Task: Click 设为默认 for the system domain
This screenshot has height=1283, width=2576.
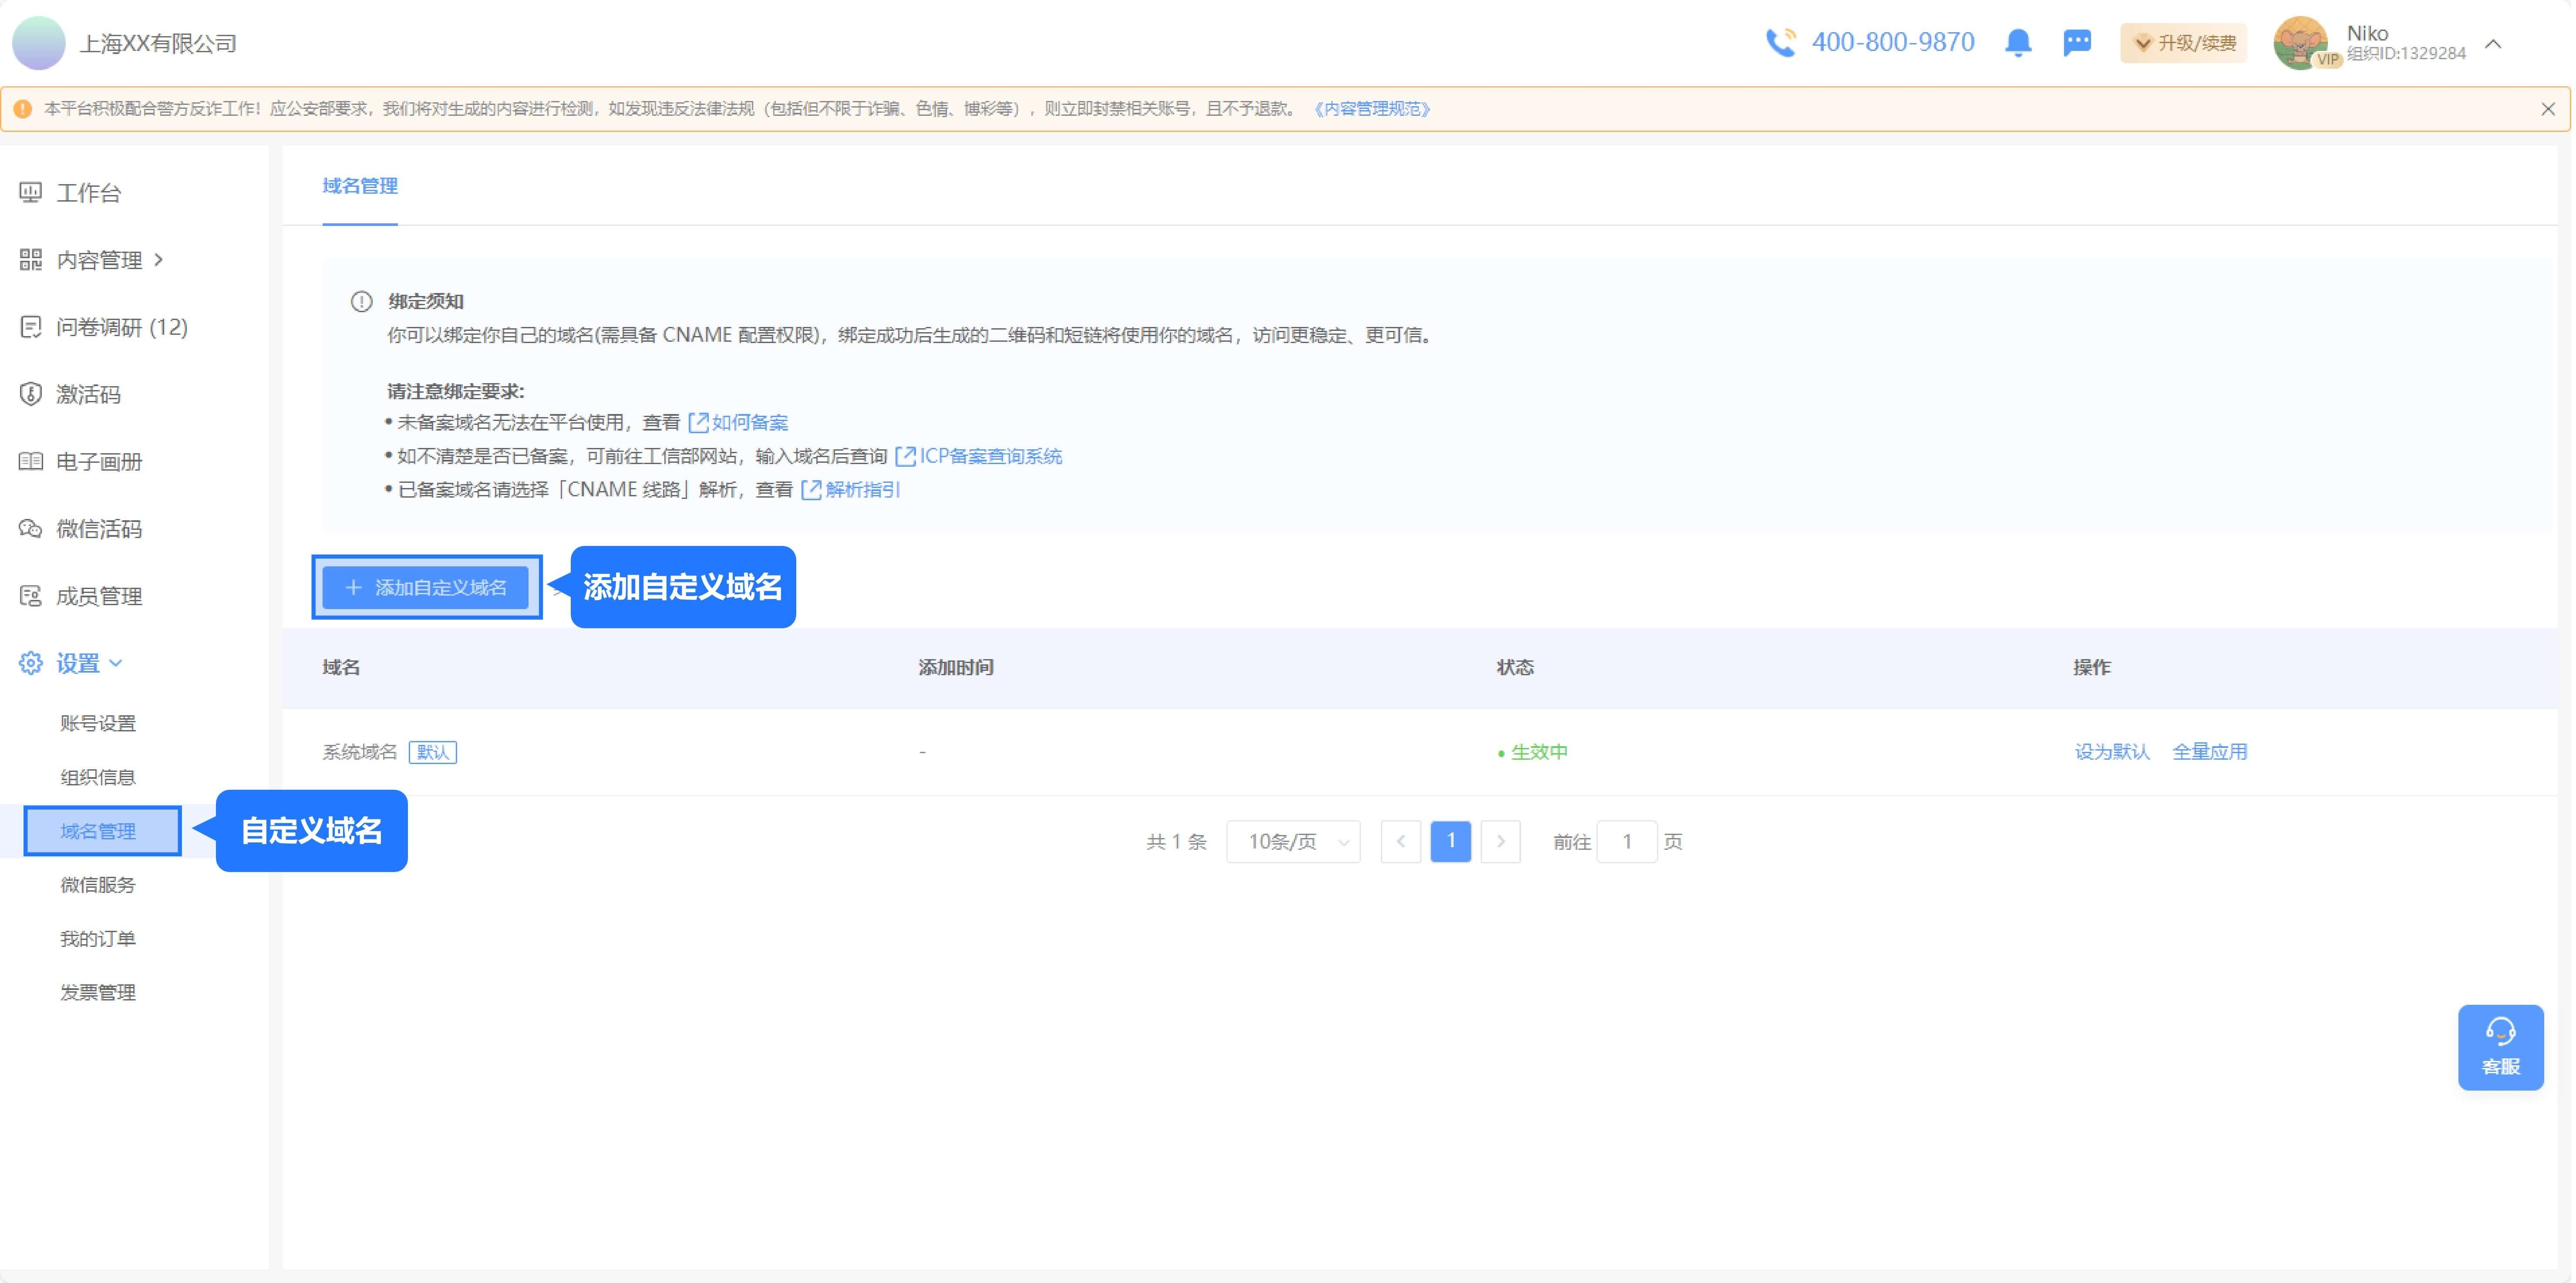Action: point(2113,751)
